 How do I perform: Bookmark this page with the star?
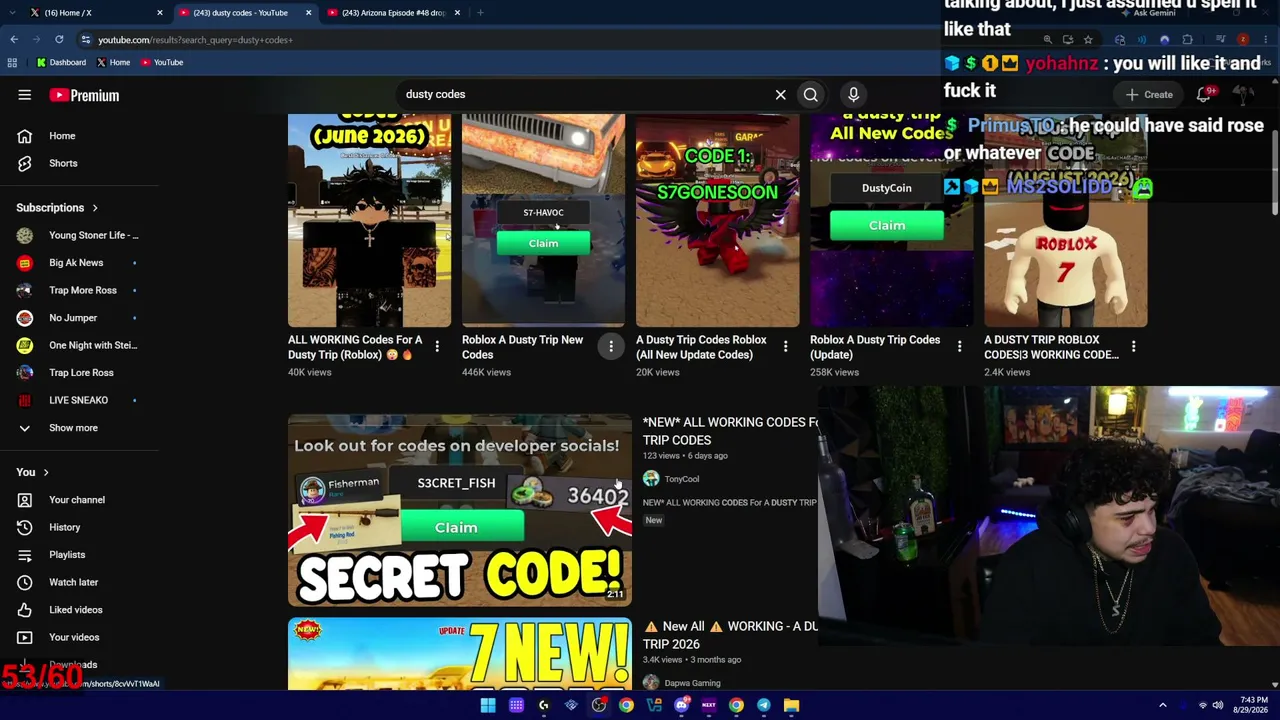pyautogui.click(x=1088, y=40)
